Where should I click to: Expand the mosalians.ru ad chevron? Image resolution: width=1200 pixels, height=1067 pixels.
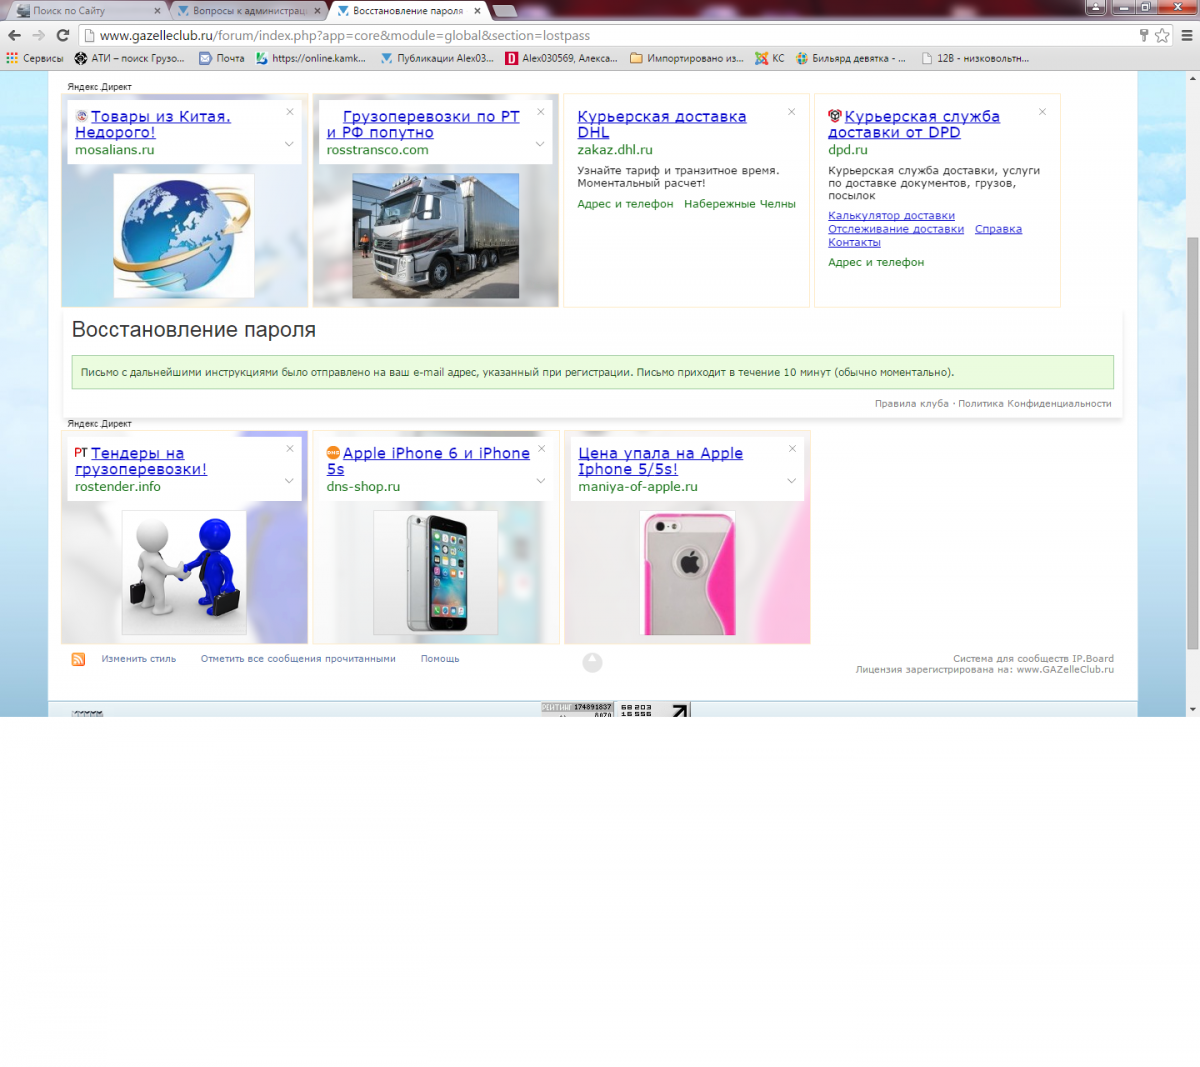(x=289, y=144)
